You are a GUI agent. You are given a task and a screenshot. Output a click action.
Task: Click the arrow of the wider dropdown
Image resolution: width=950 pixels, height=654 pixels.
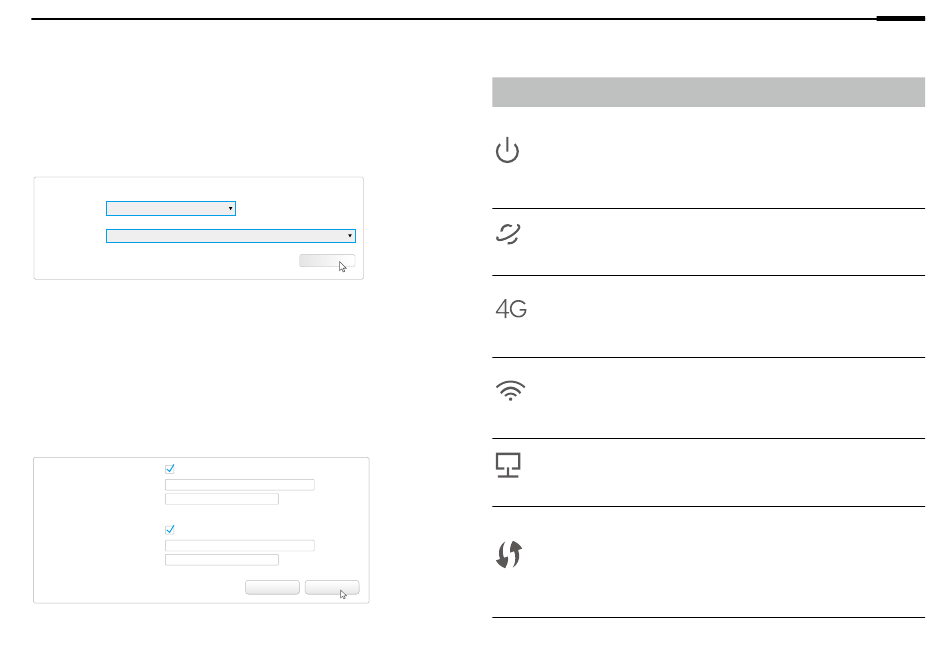350,236
